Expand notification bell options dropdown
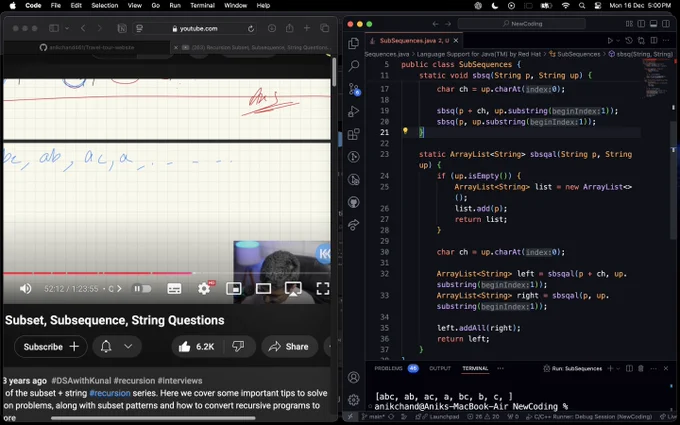The height and width of the screenshot is (425, 680). pyautogui.click(x=128, y=347)
